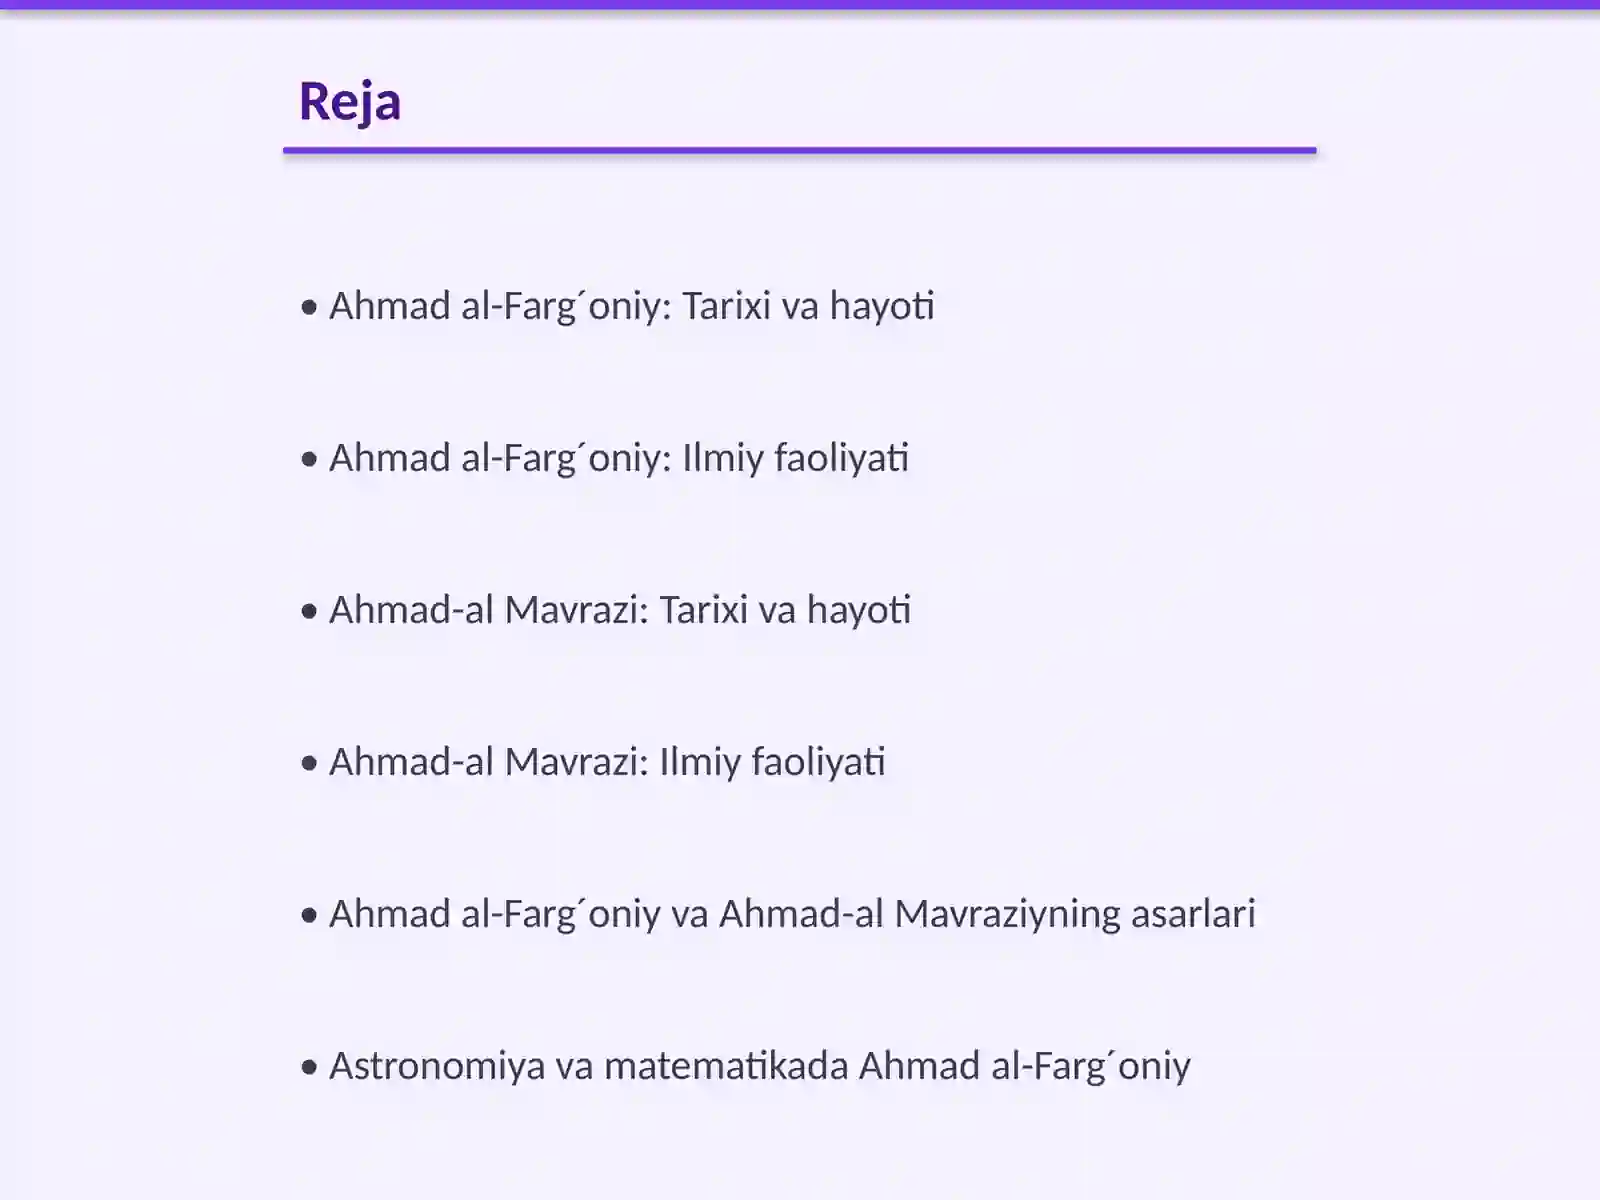Click the bullet dot before "Ahmad al-Farg´oniy: Ilmiy faoliyati"
This screenshot has height=1200, width=1600.
(x=309, y=459)
